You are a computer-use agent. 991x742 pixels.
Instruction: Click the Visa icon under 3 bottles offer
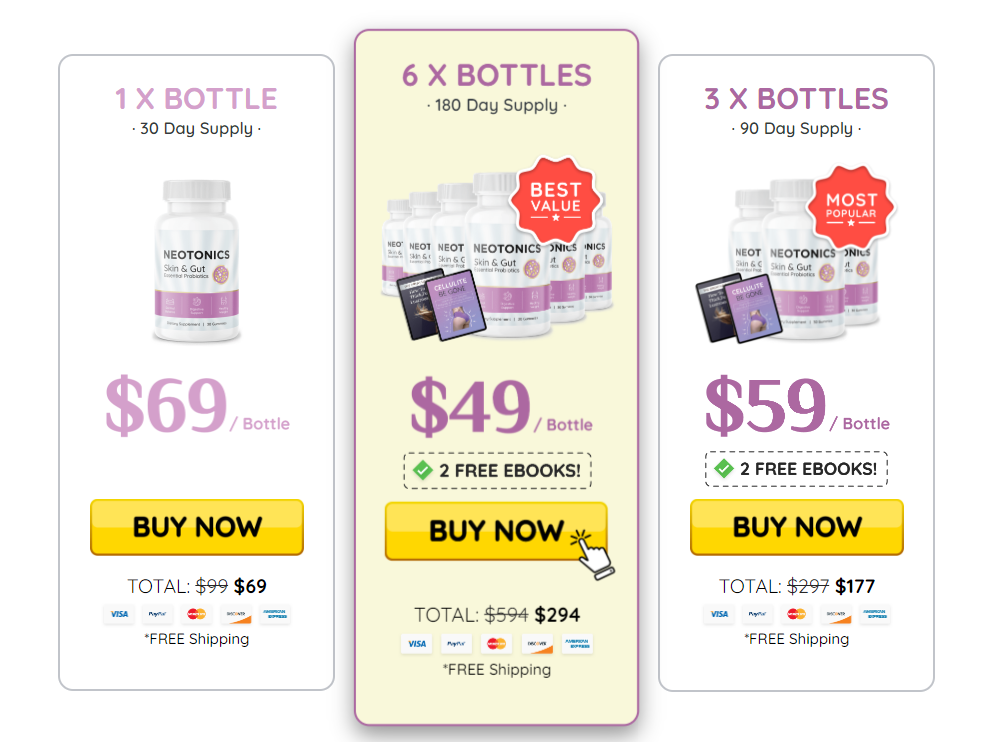click(x=719, y=614)
